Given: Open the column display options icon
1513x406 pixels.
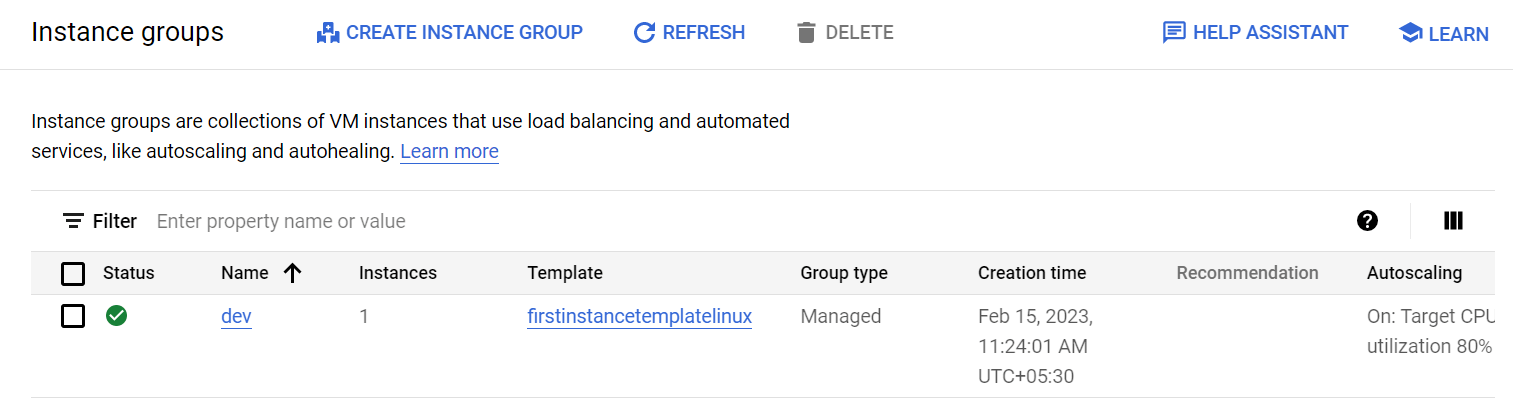Looking at the screenshot, I should pyautogui.click(x=1454, y=221).
